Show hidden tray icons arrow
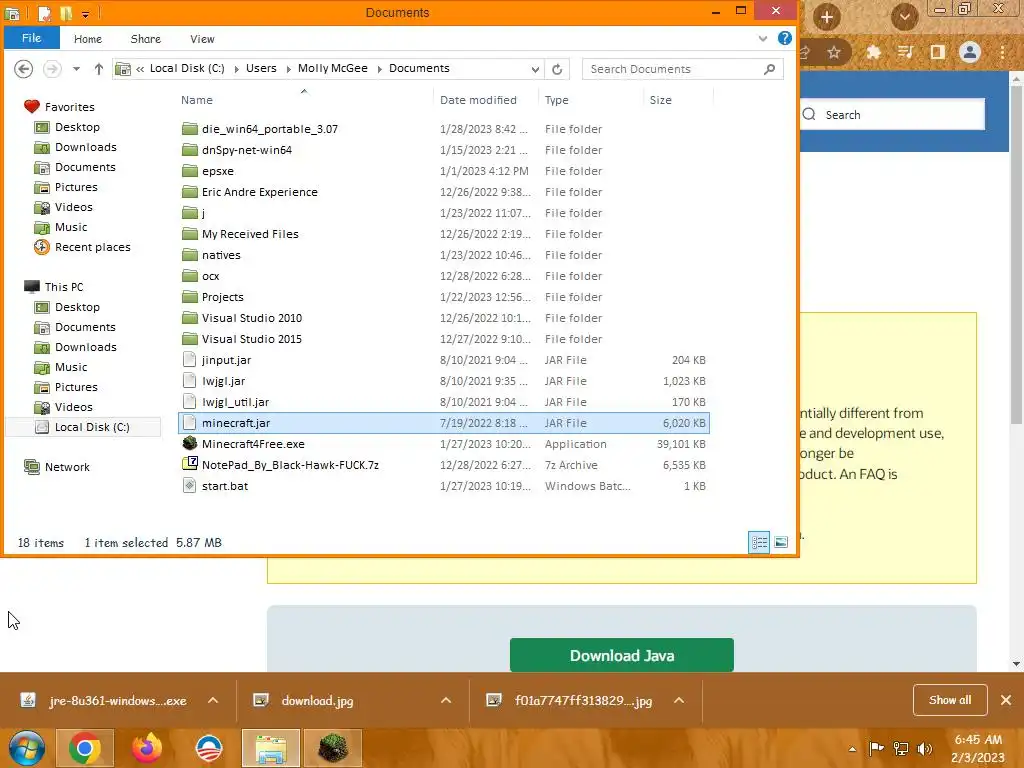 [852, 749]
